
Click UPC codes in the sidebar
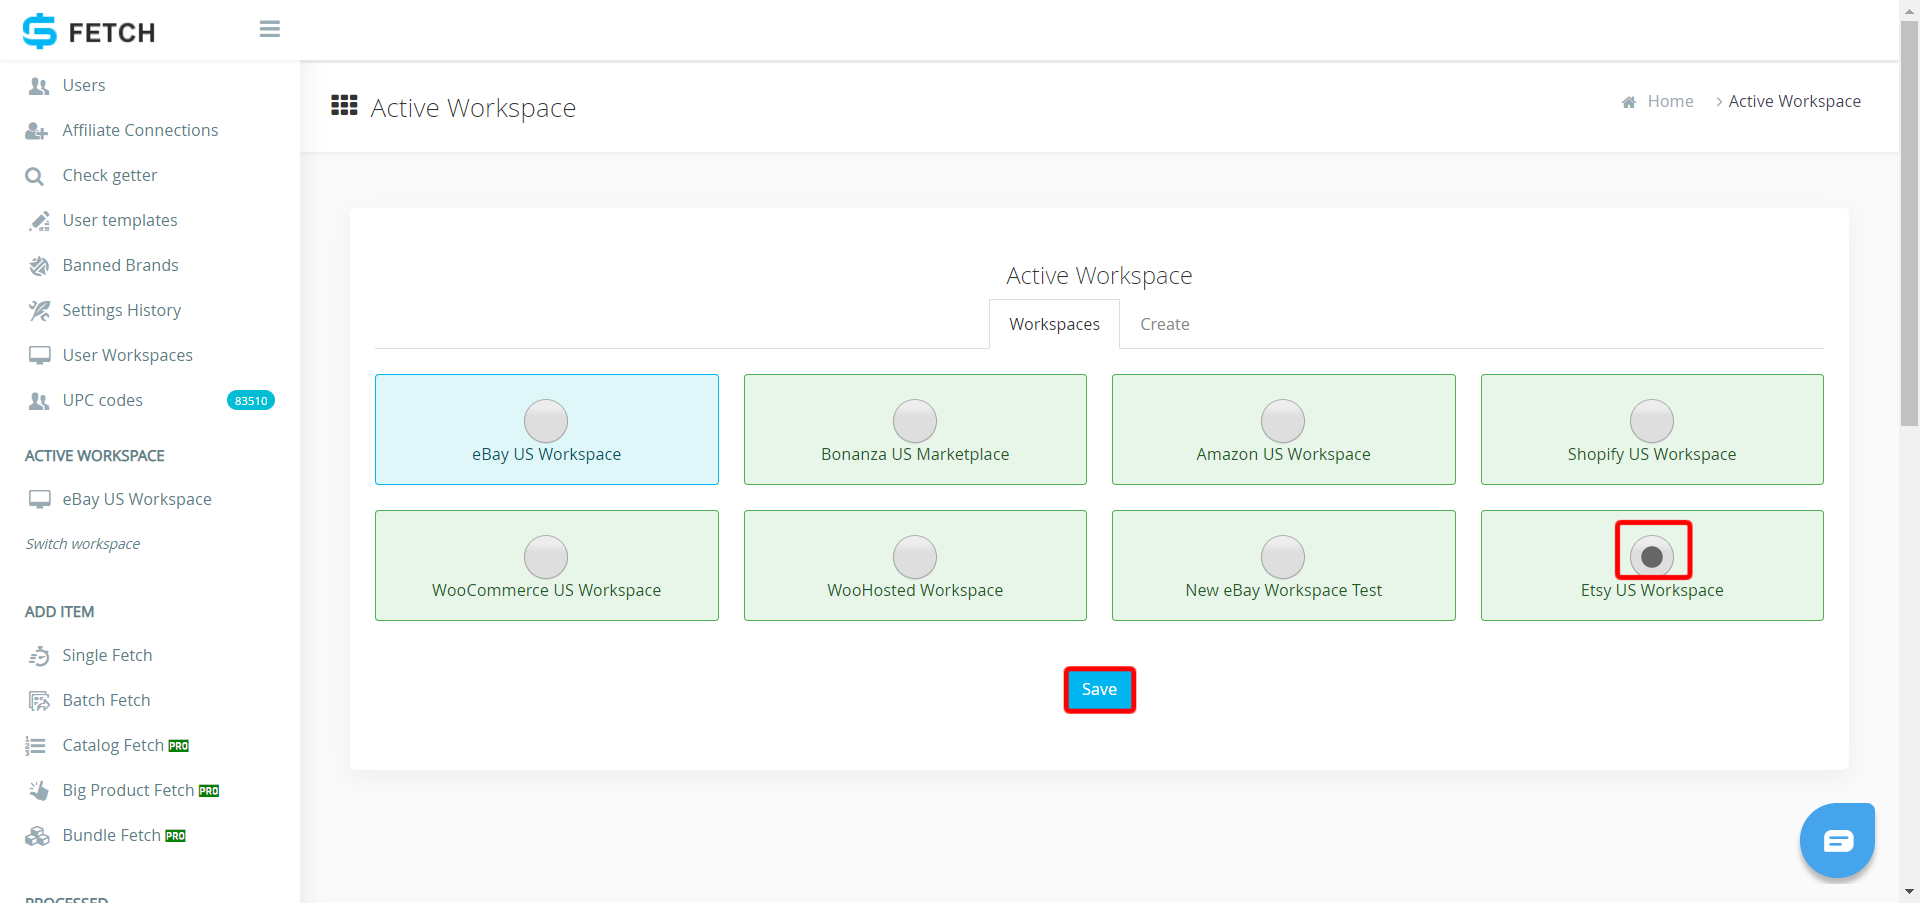pyautogui.click(x=103, y=400)
